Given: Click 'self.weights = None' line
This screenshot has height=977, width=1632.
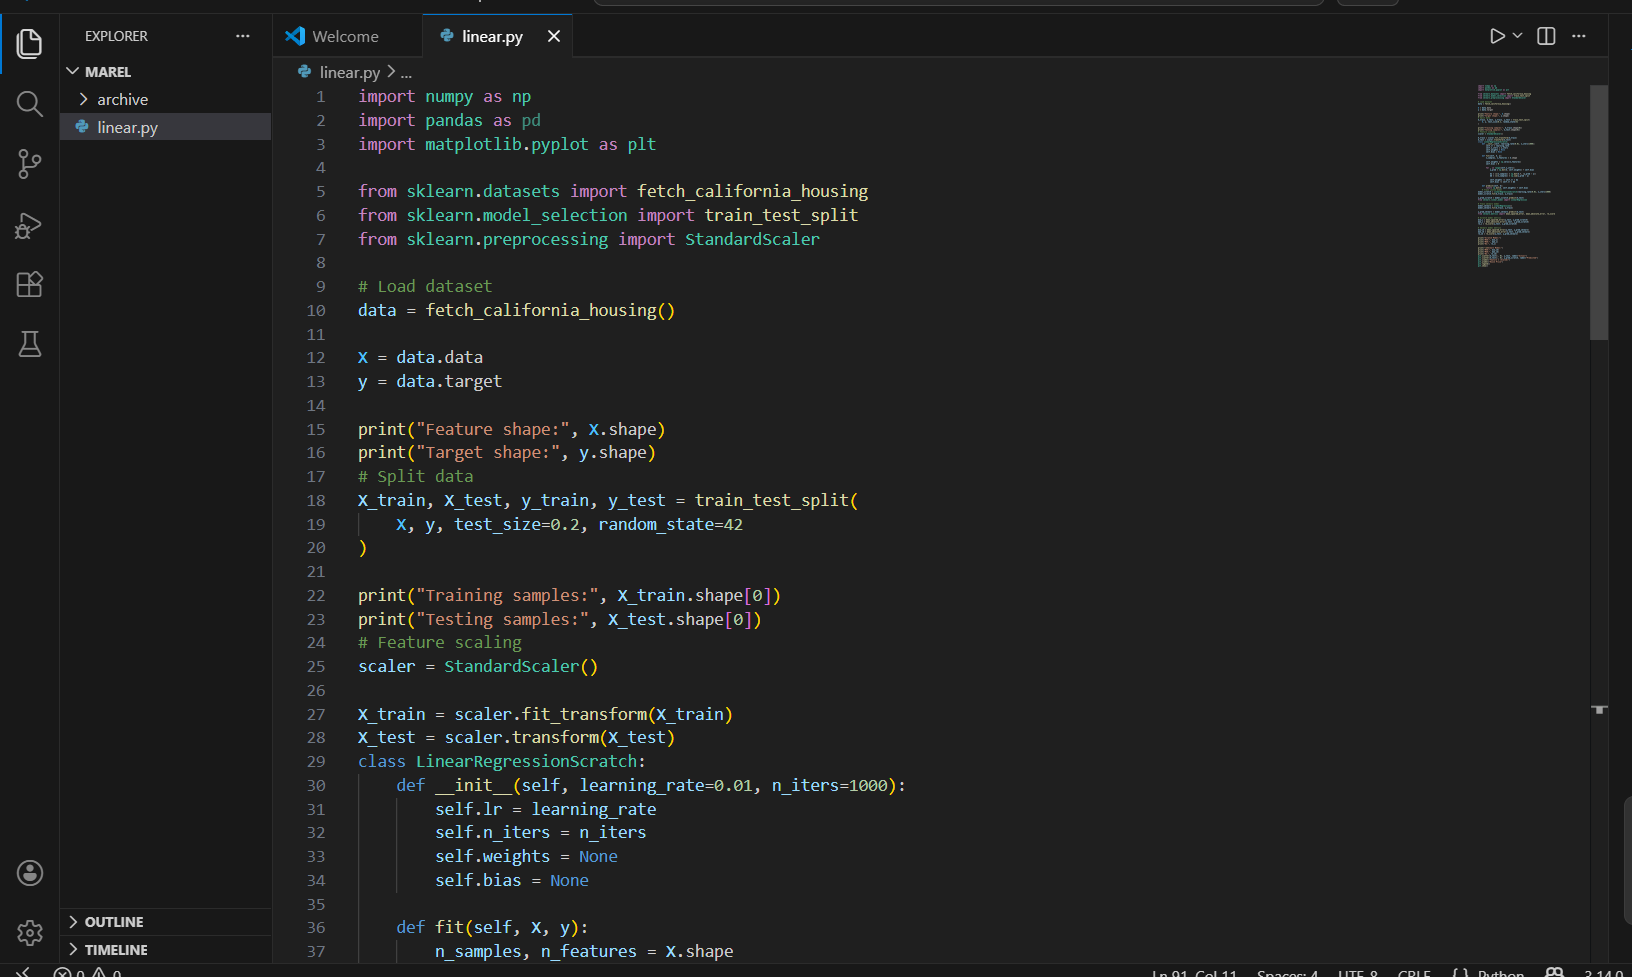Looking at the screenshot, I should point(526,857).
